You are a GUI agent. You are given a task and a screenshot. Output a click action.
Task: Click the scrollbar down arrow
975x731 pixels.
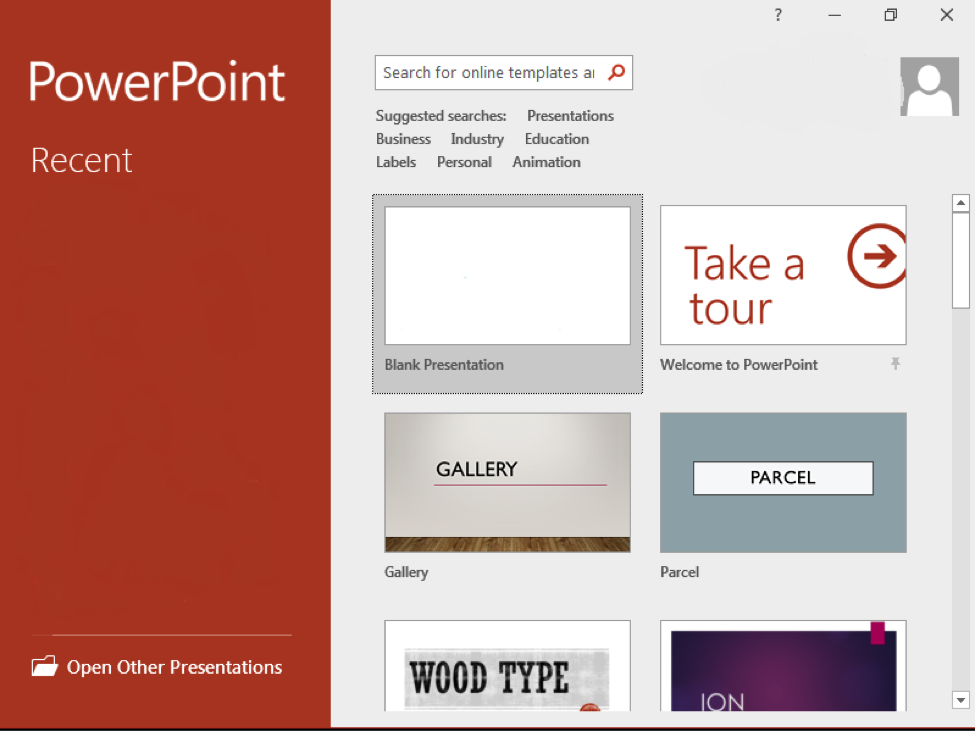click(961, 700)
